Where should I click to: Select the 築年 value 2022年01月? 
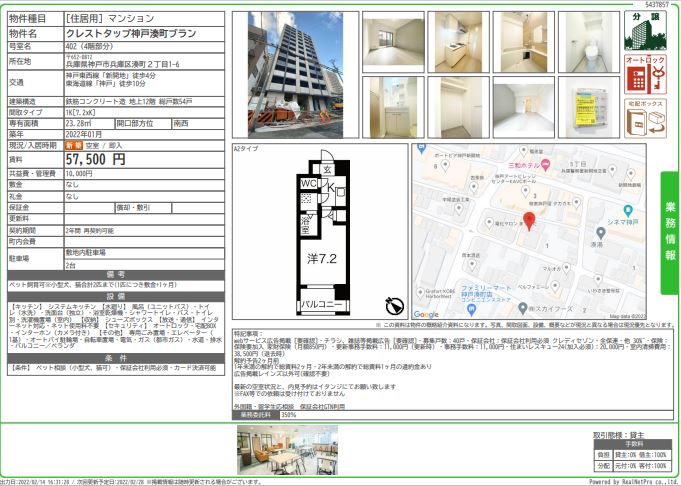[x=83, y=134]
